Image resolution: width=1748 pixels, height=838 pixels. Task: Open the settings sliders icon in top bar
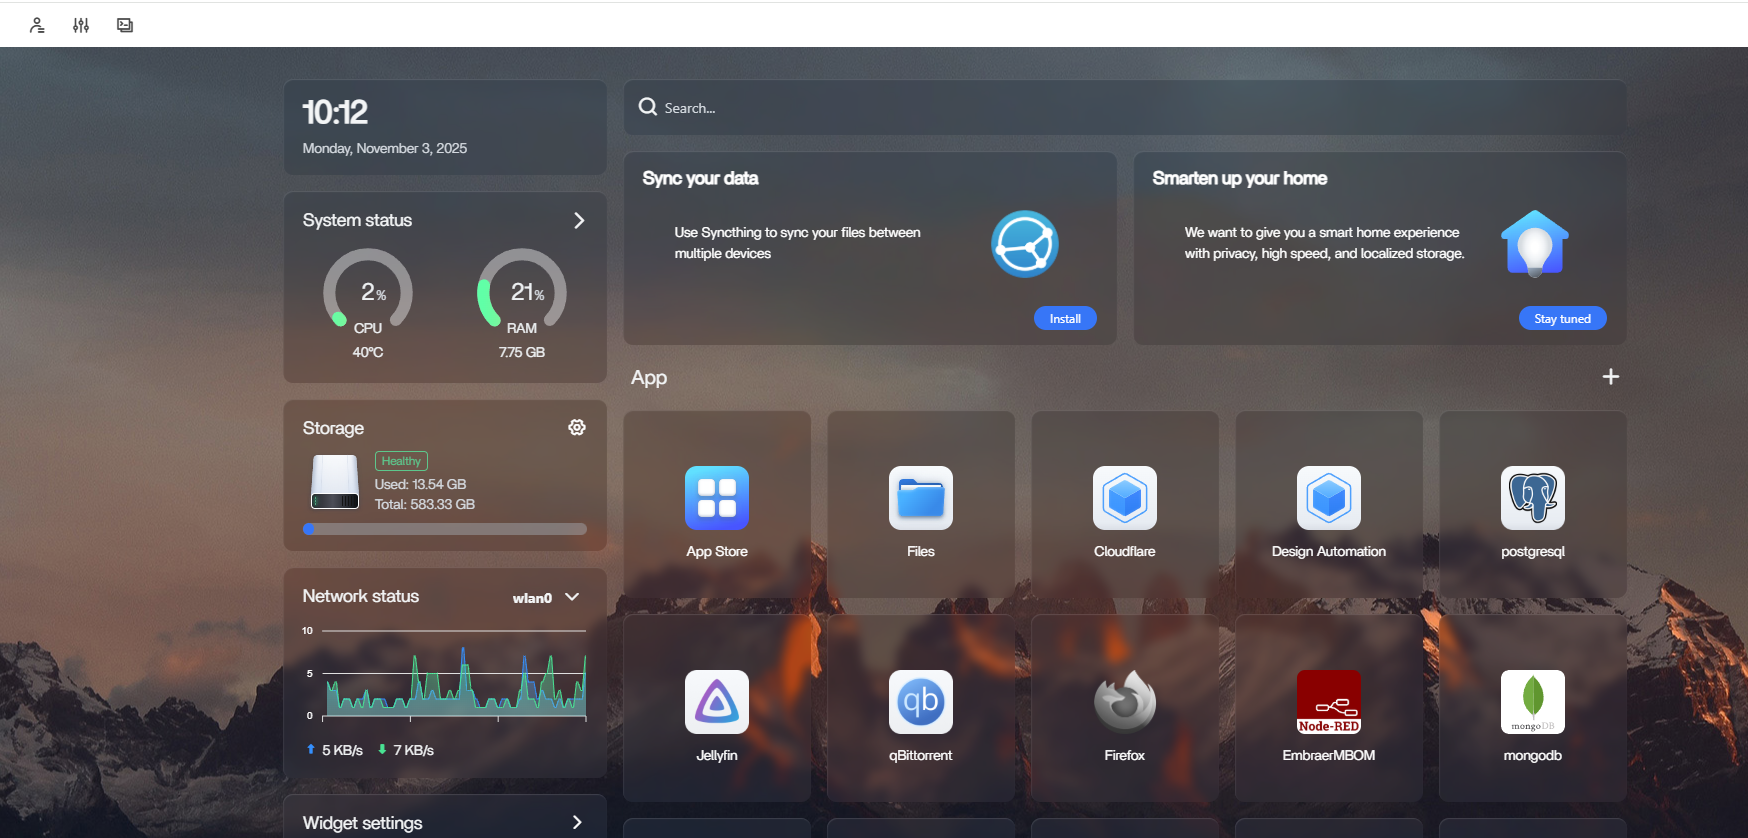tap(81, 25)
